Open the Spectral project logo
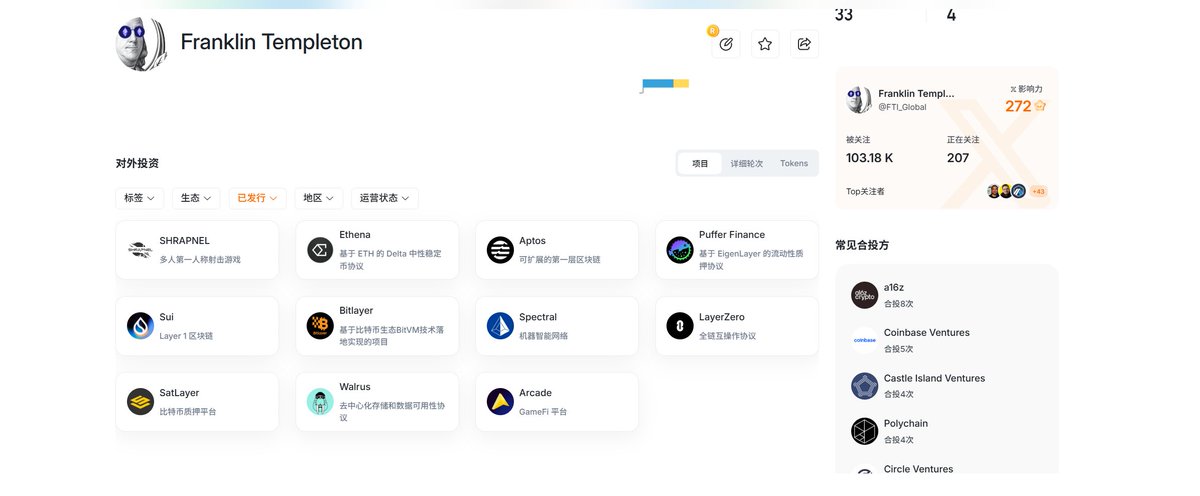Screen dimensions: 1200x496 (500, 326)
